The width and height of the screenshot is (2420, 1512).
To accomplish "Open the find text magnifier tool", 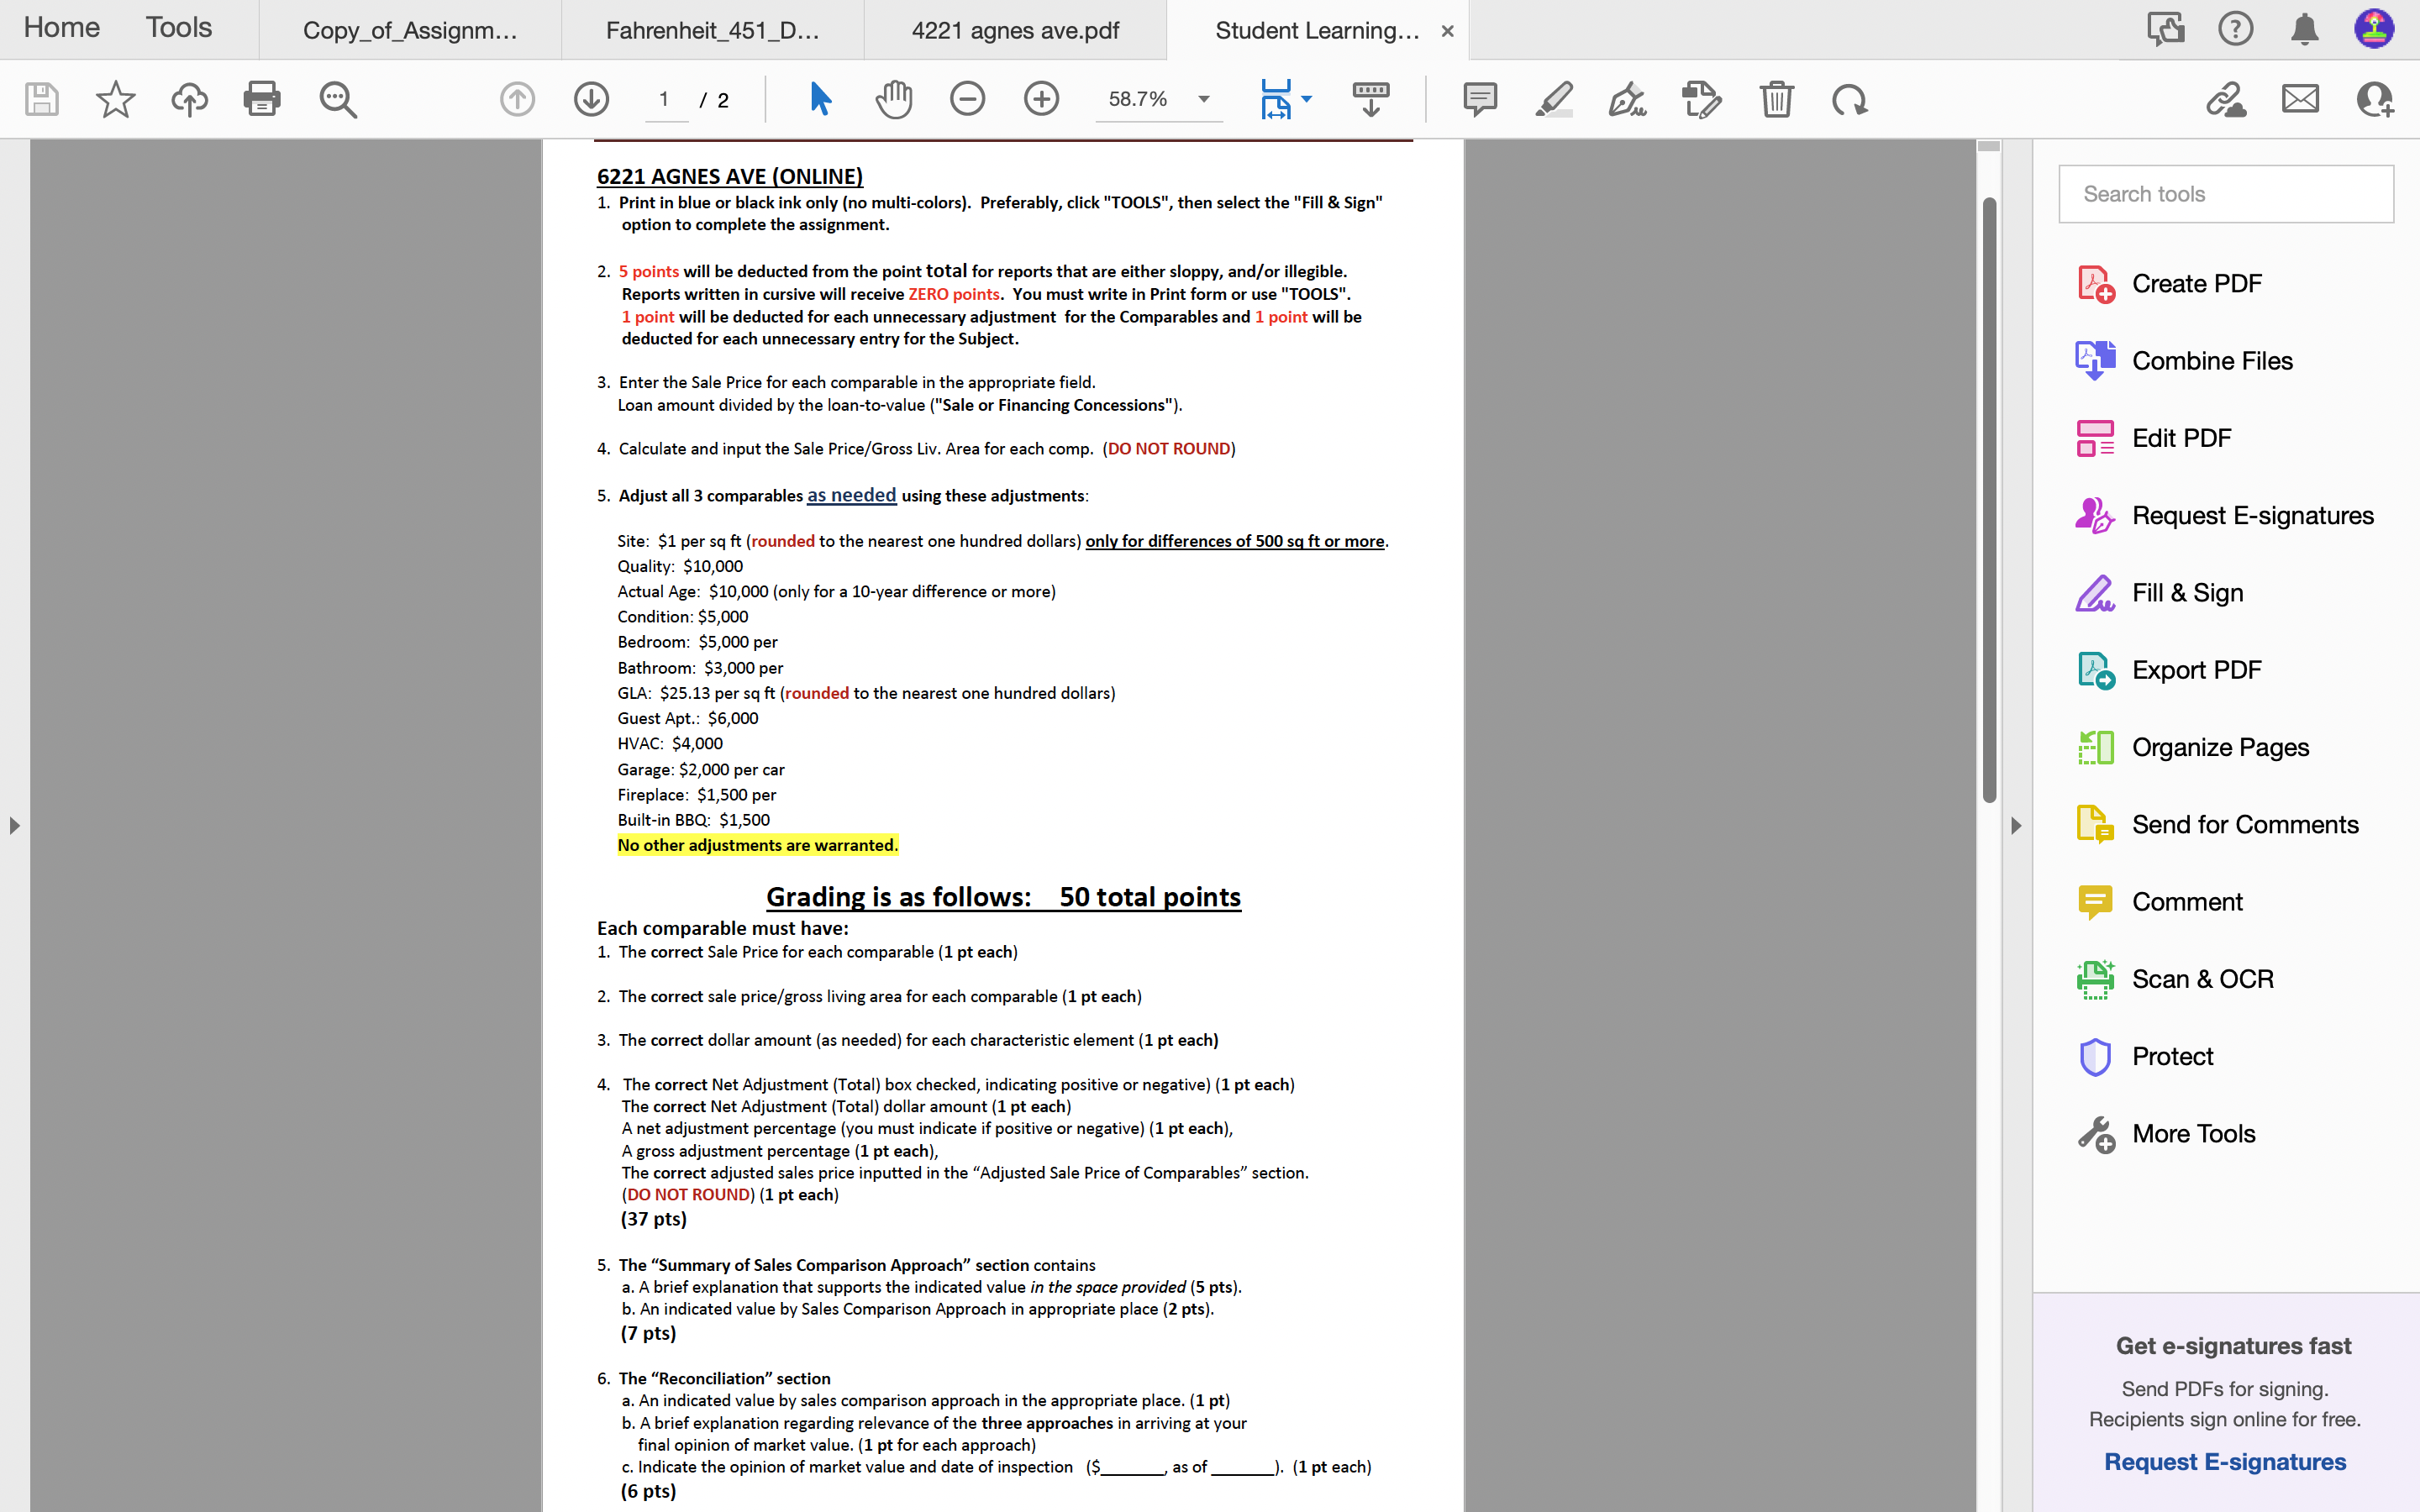I will (338, 99).
